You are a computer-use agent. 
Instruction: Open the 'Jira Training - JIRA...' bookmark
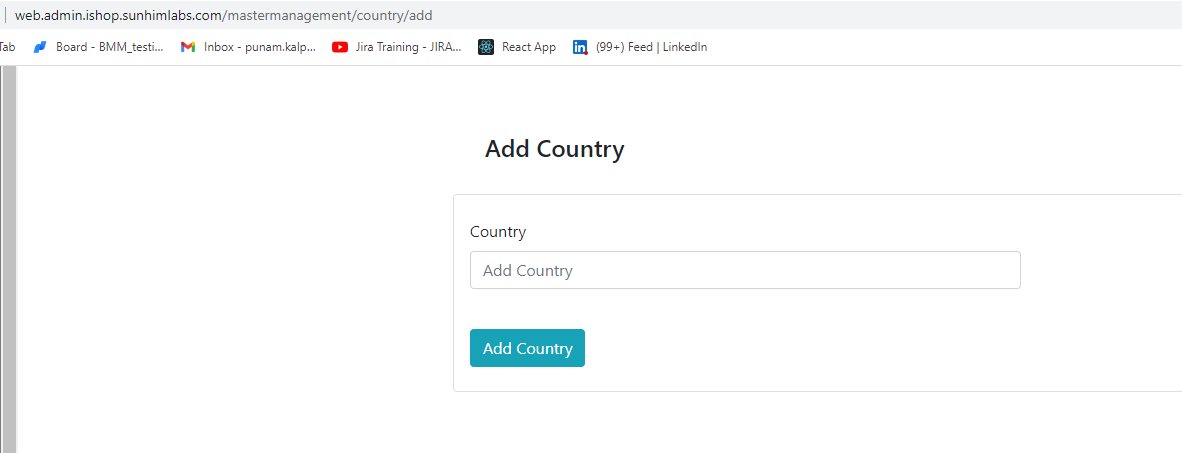coord(408,47)
